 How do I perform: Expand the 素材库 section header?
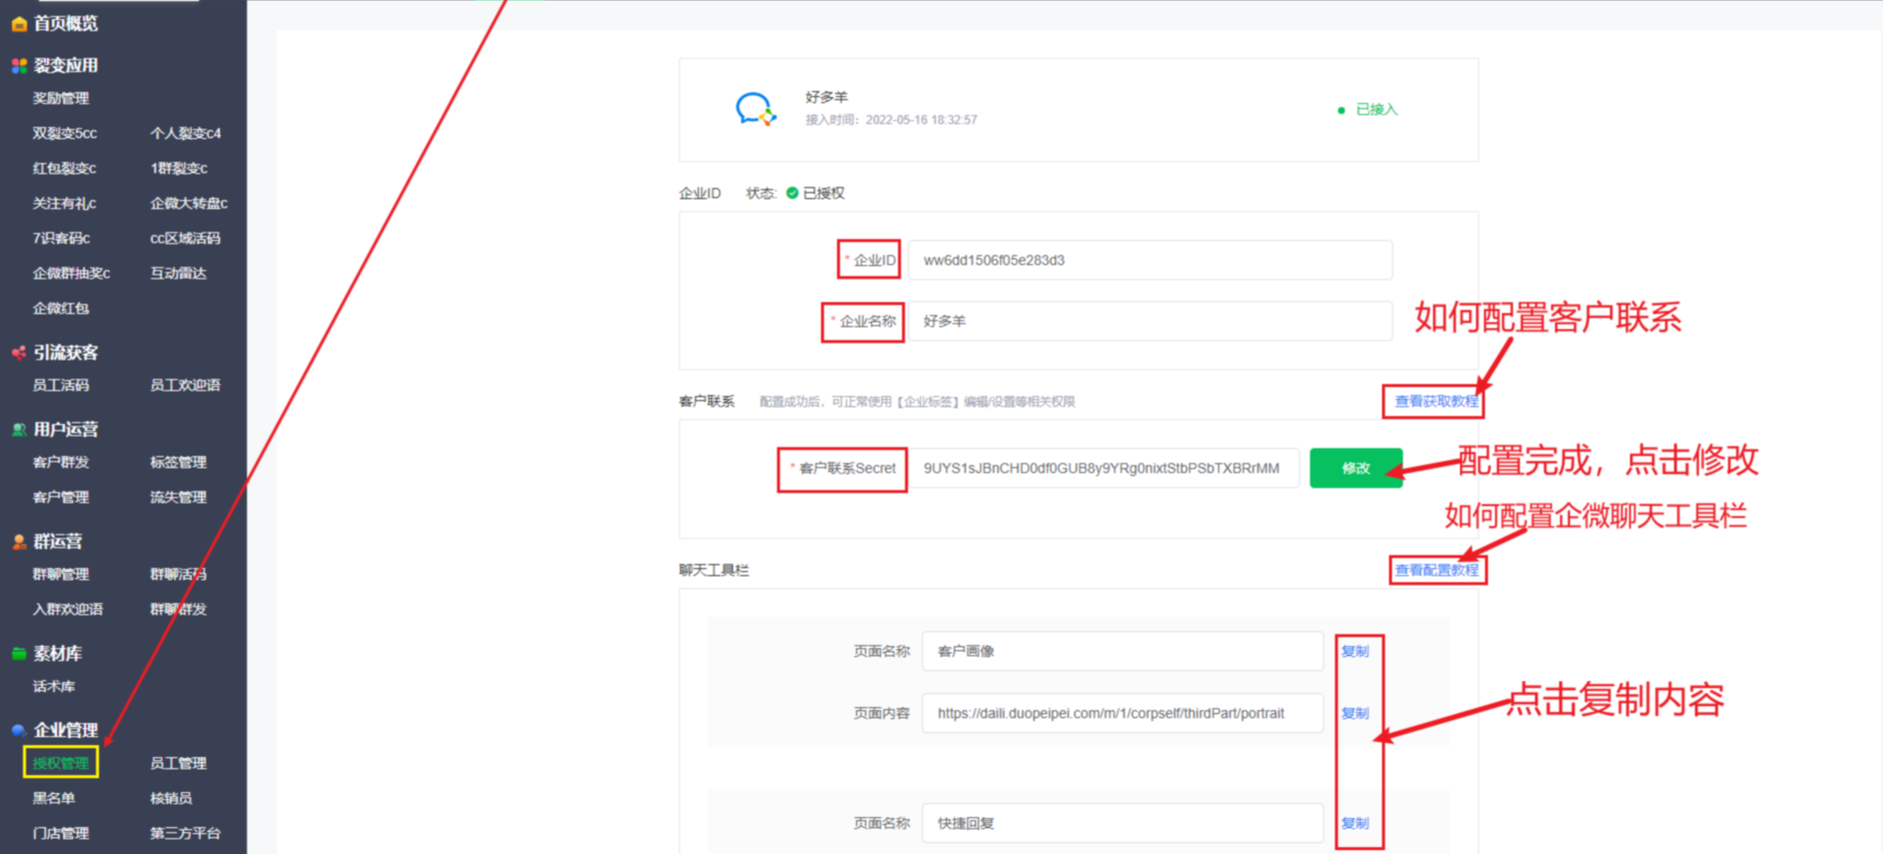(x=58, y=654)
